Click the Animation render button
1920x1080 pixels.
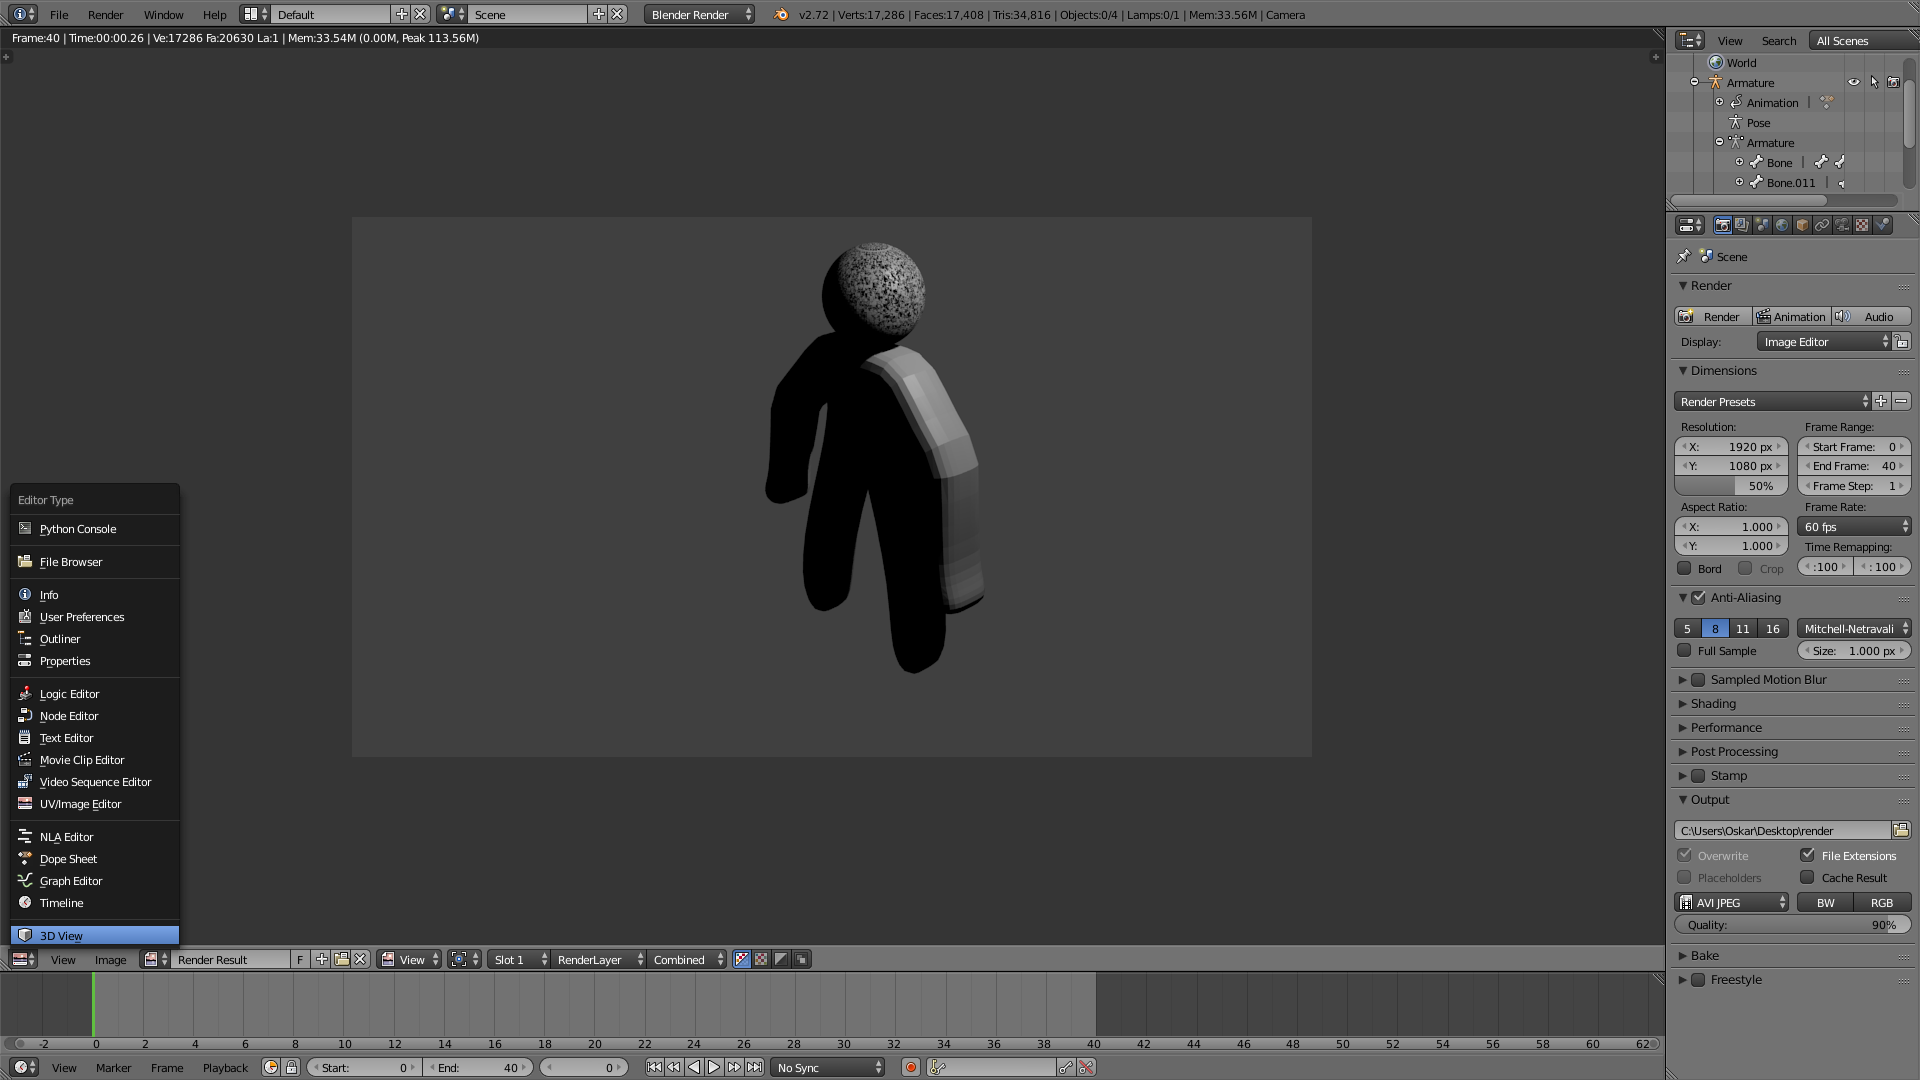click(x=1791, y=316)
